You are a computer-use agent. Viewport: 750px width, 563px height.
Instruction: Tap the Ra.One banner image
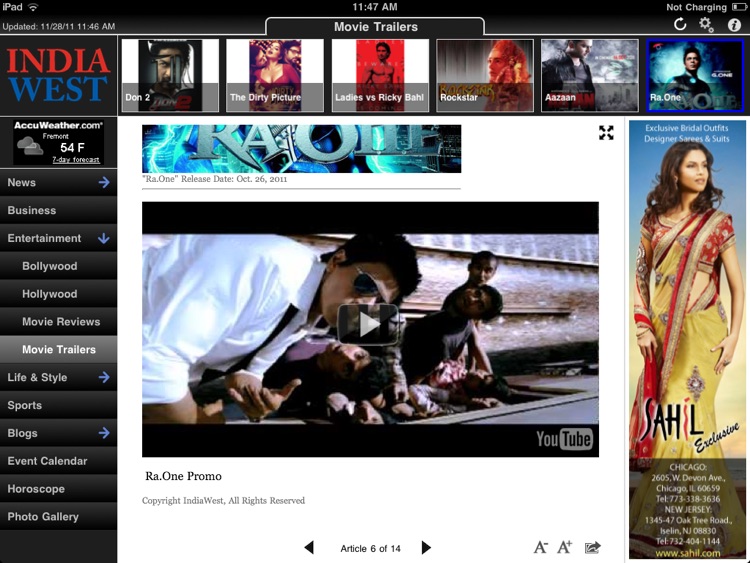(x=301, y=148)
